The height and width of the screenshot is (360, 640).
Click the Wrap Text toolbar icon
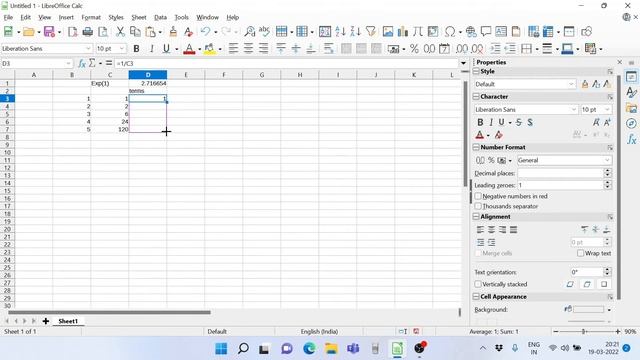point(328,49)
